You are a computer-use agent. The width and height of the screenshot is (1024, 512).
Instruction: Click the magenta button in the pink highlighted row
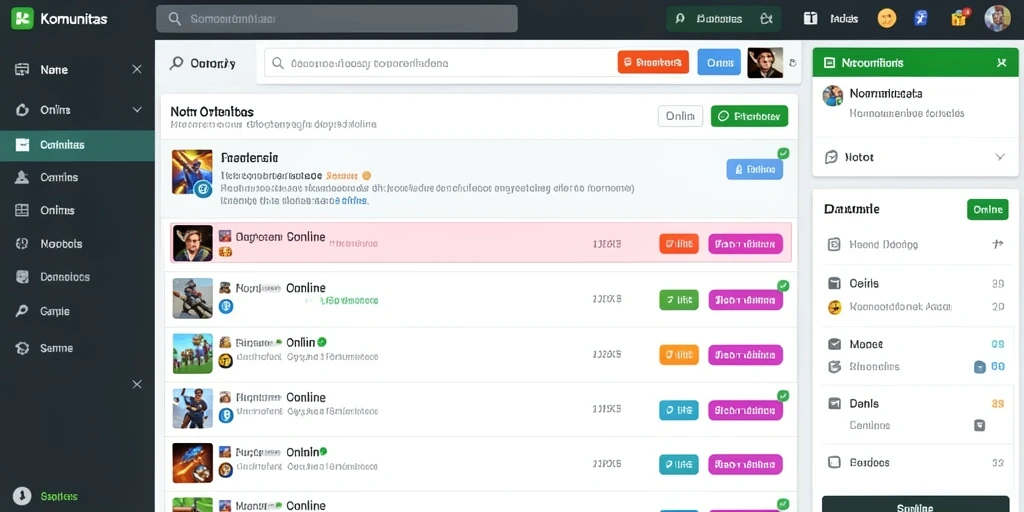click(x=745, y=244)
